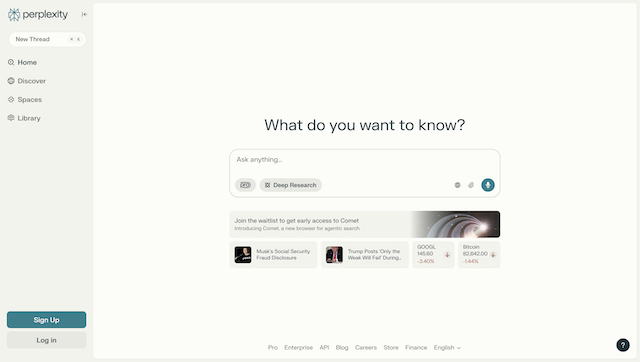
Task: Toggle the search mode pill beside Deep Research
Action: click(x=245, y=185)
